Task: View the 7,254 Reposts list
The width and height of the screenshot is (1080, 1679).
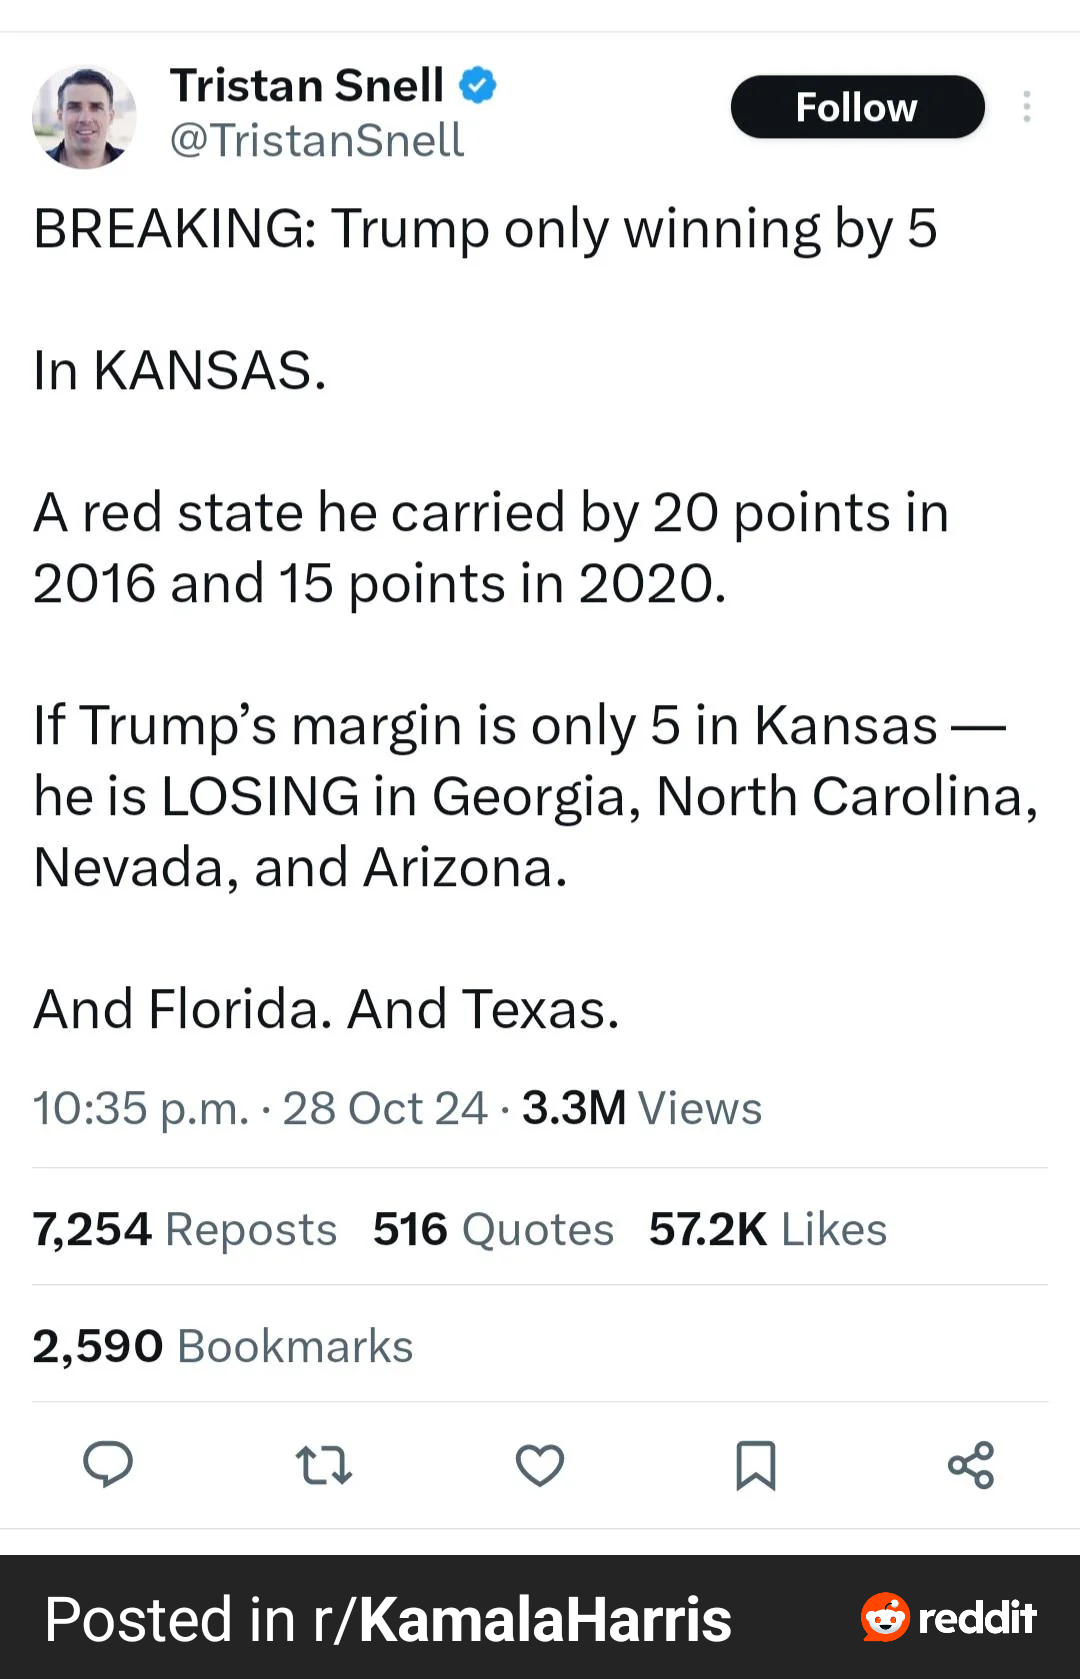Action: coord(185,1229)
